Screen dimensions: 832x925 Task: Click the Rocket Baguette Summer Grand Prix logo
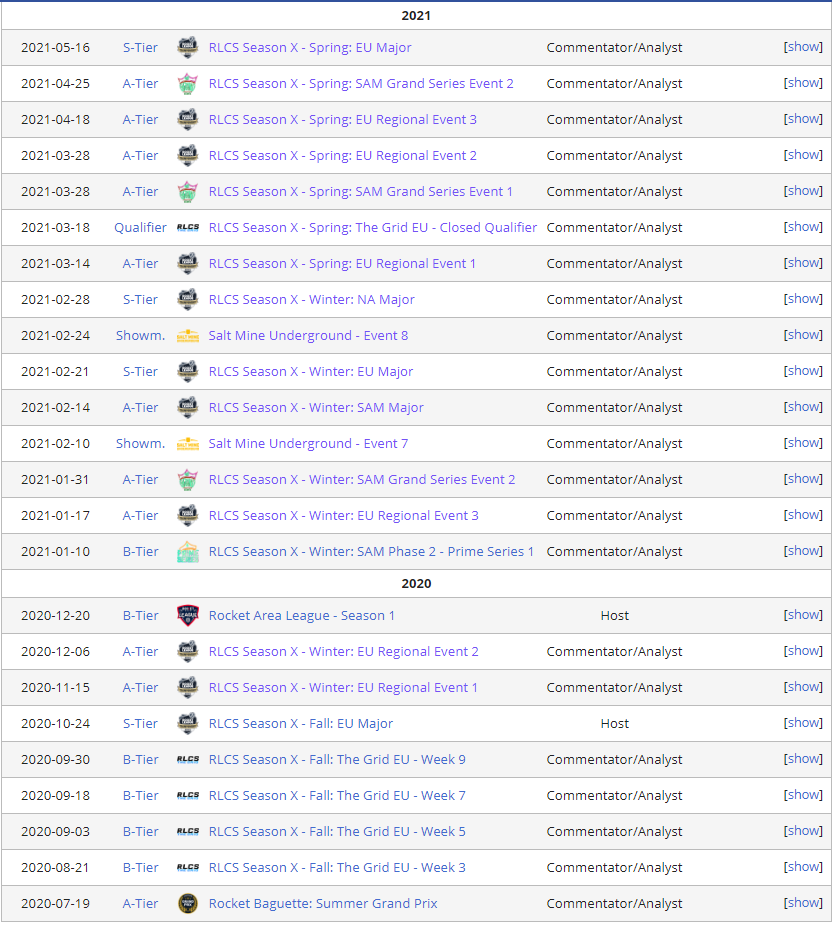pos(188,904)
